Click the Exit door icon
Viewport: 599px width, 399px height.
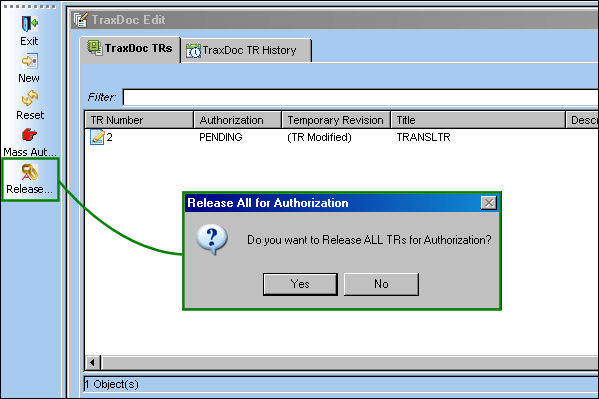[x=29, y=24]
